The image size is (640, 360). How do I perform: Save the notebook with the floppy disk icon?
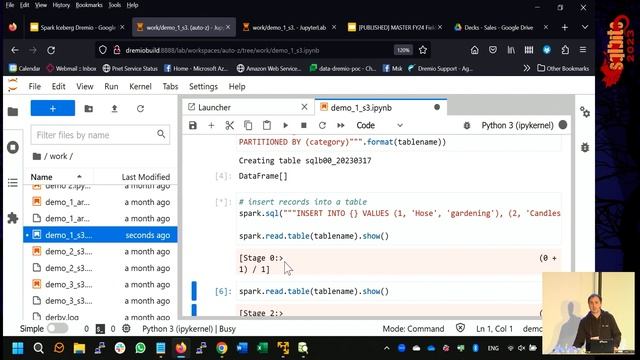pos(193,125)
